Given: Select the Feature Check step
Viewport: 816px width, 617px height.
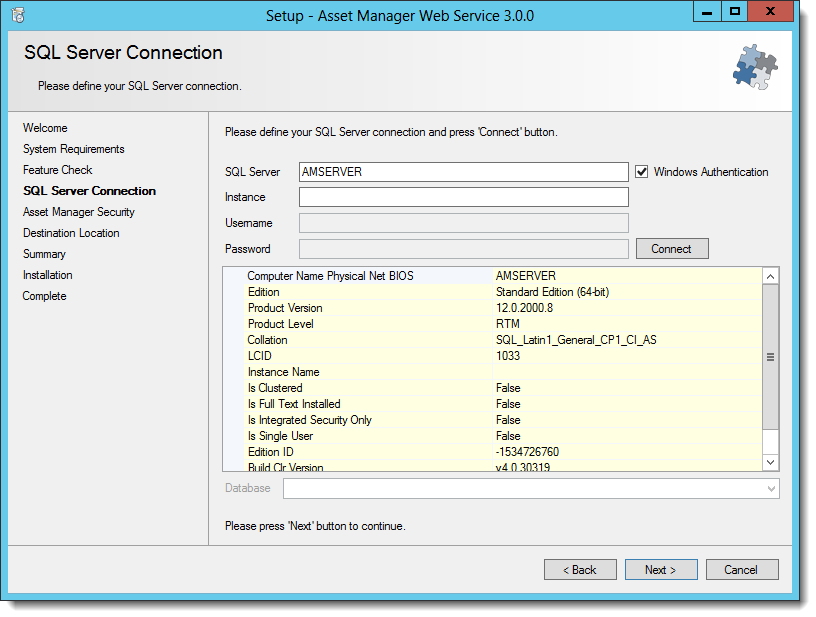Looking at the screenshot, I should tap(58, 170).
